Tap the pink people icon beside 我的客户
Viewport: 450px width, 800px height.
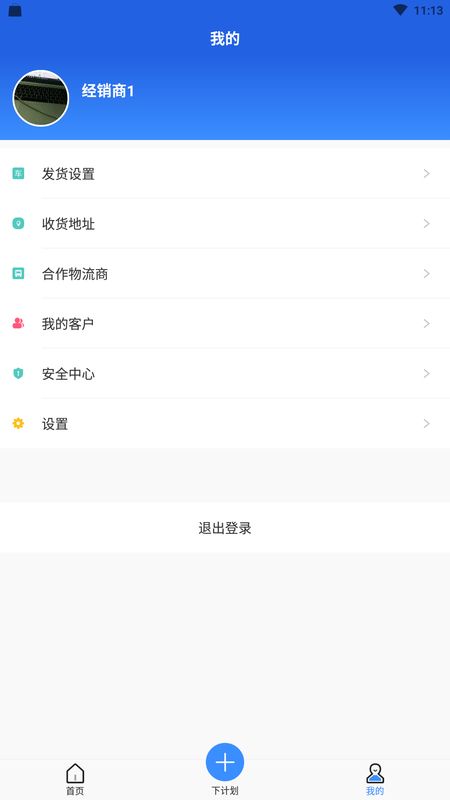pos(18,323)
